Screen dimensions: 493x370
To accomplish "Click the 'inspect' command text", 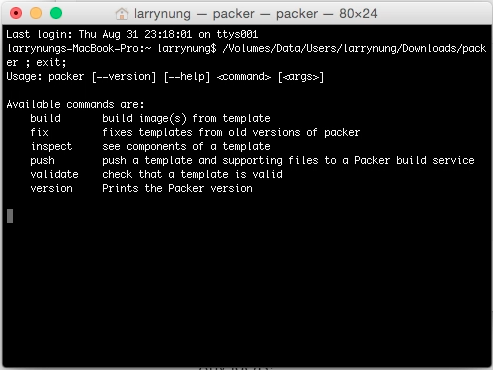I will click(x=51, y=147).
